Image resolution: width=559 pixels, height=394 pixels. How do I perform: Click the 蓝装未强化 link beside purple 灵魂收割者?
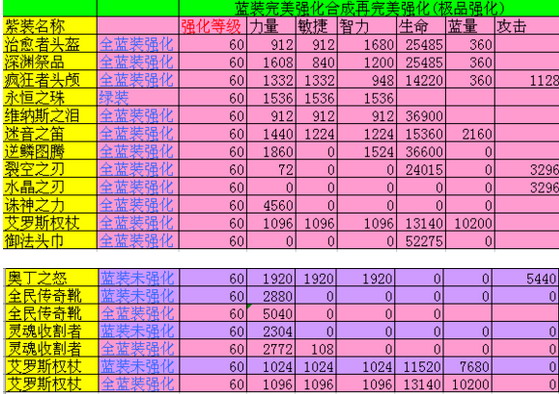tap(137, 331)
